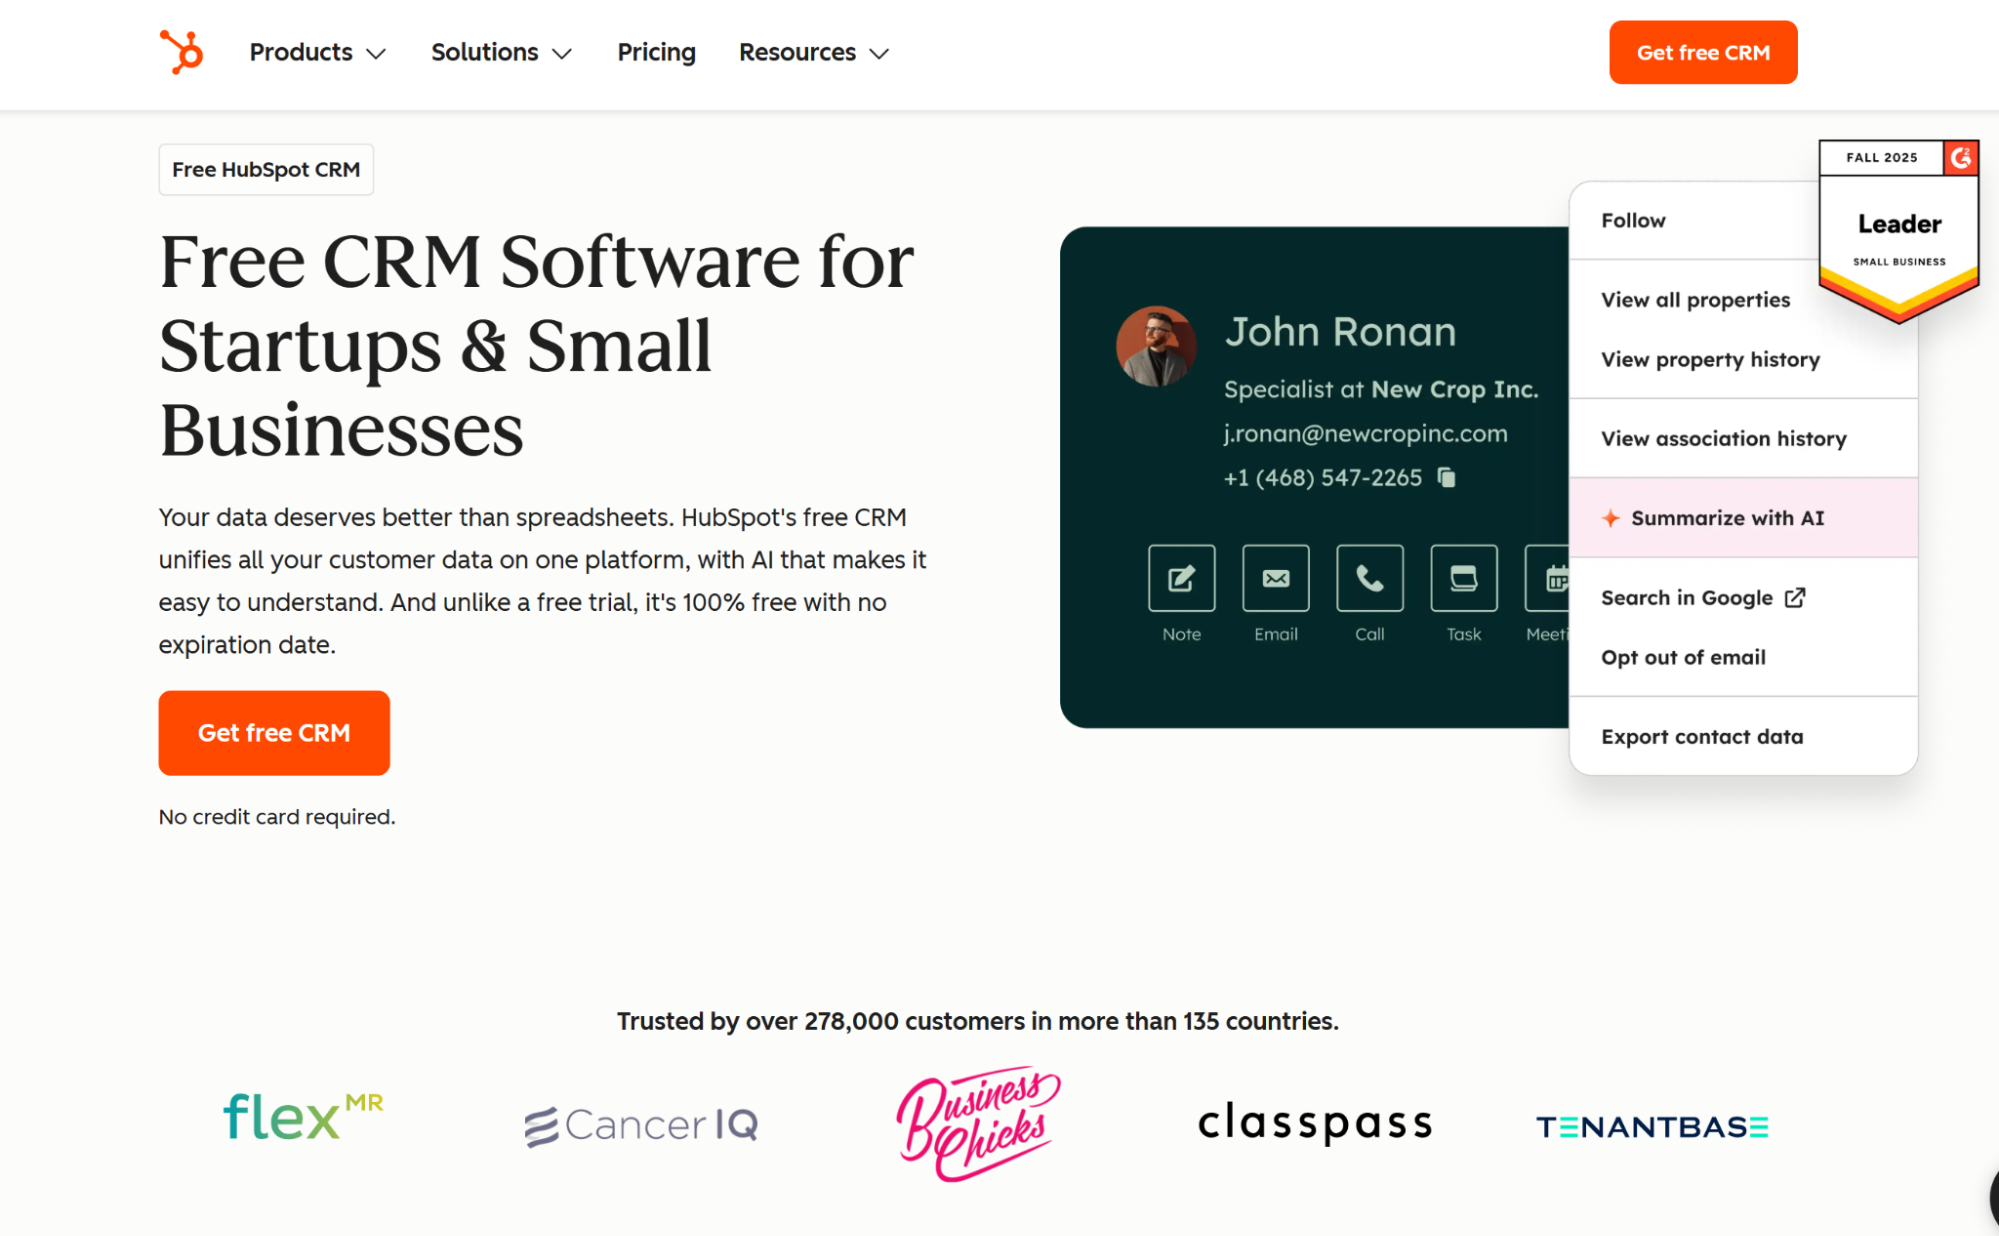
Task: Click Get free CRM button below description
Action: pyautogui.click(x=274, y=732)
